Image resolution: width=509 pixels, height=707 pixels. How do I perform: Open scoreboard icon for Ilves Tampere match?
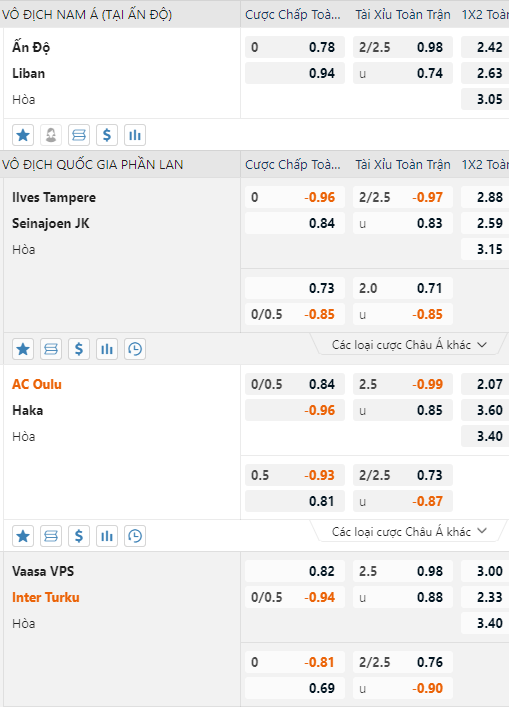pos(51,349)
